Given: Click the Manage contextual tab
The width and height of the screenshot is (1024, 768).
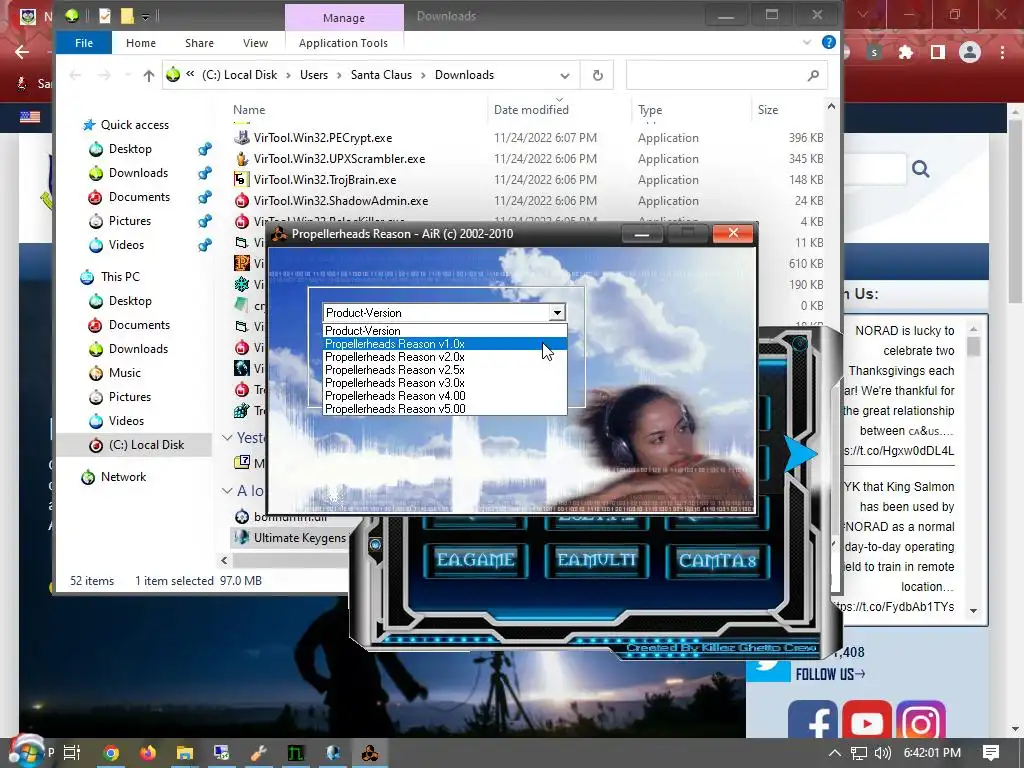Looking at the screenshot, I should 344,18.
